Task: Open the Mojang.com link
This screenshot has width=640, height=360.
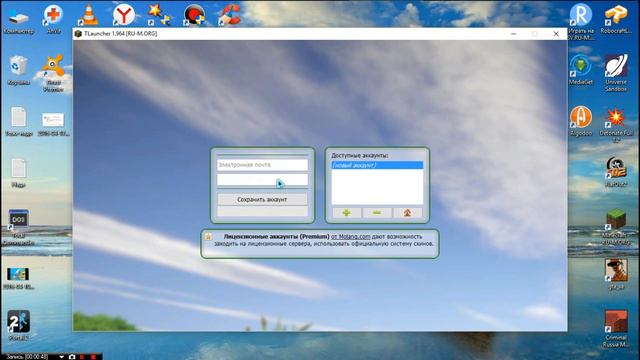Action: (x=351, y=236)
